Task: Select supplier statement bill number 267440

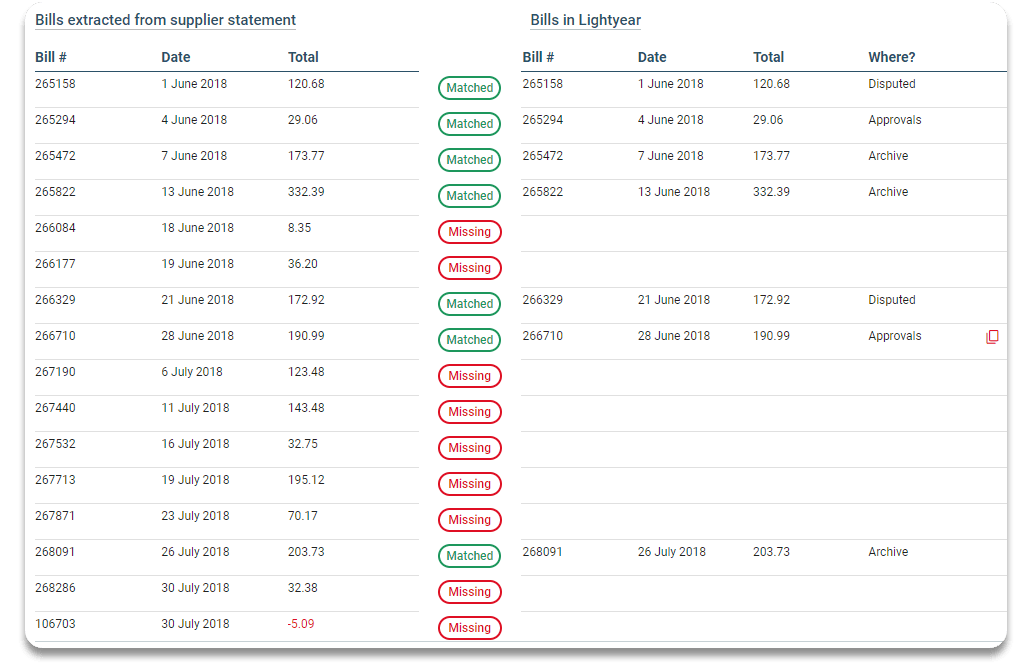Action: pyautogui.click(x=55, y=408)
